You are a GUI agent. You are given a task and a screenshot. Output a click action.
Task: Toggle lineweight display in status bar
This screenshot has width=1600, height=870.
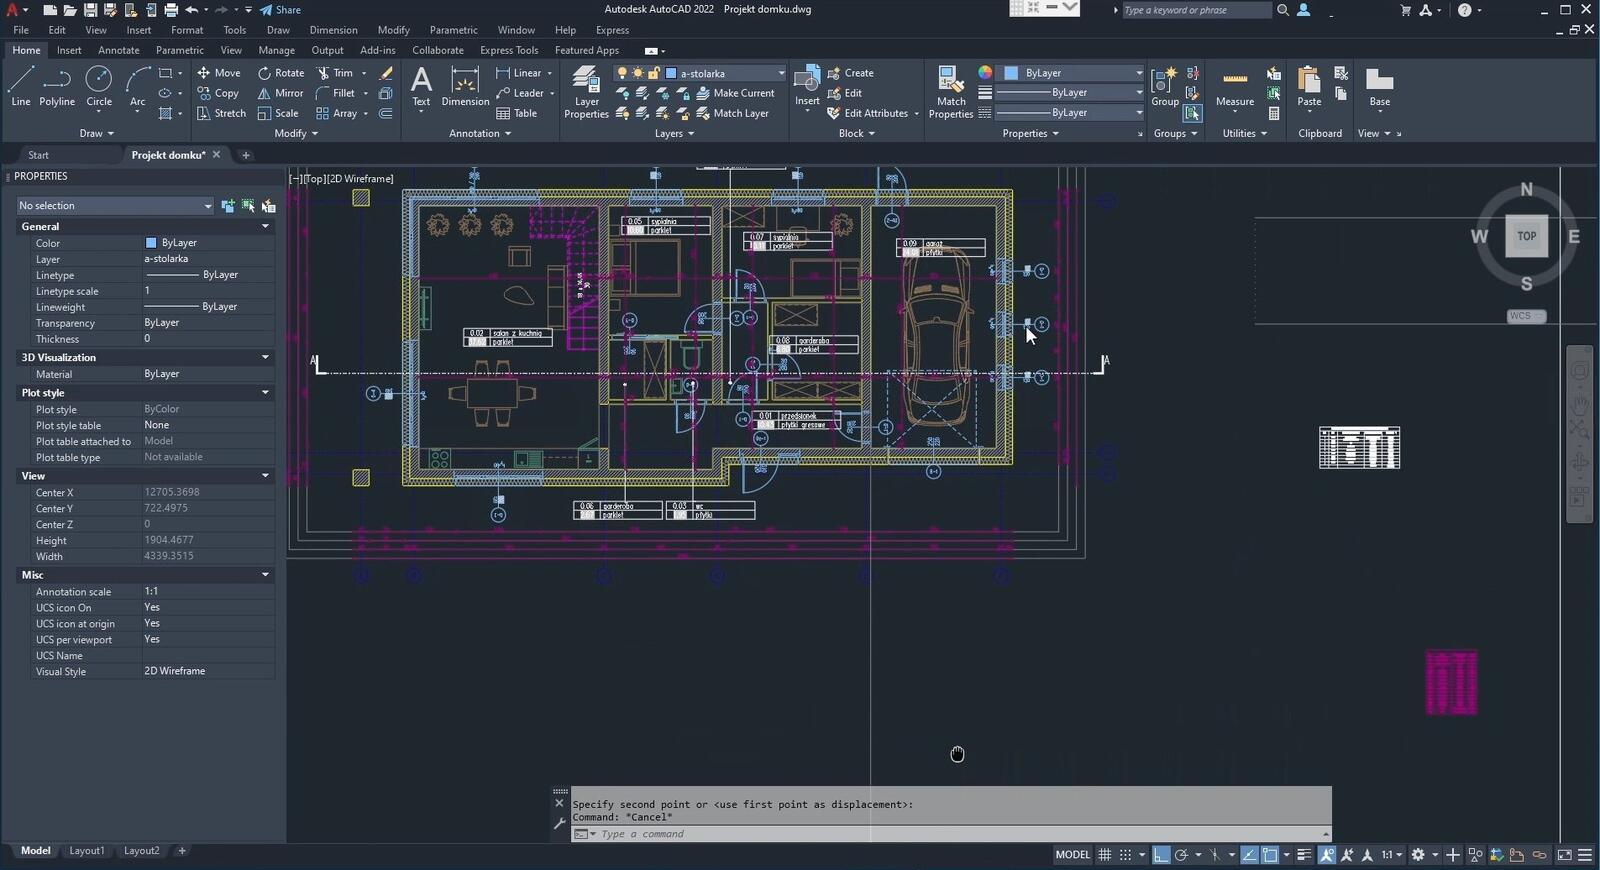click(x=1304, y=855)
